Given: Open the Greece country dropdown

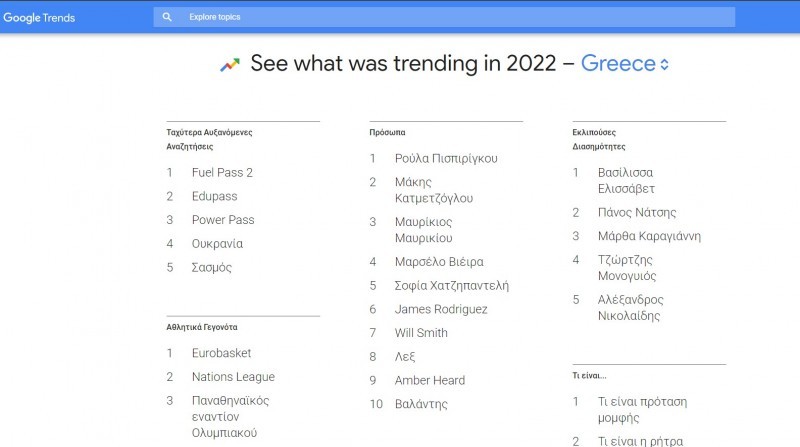Looking at the screenshot, I should (625, 64).
